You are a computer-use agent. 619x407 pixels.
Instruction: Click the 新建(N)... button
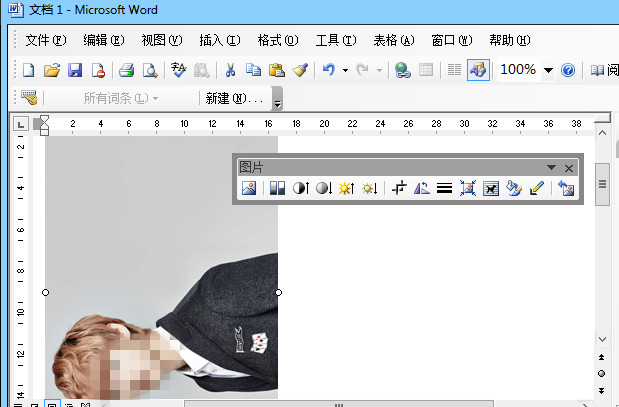(234, 99)
